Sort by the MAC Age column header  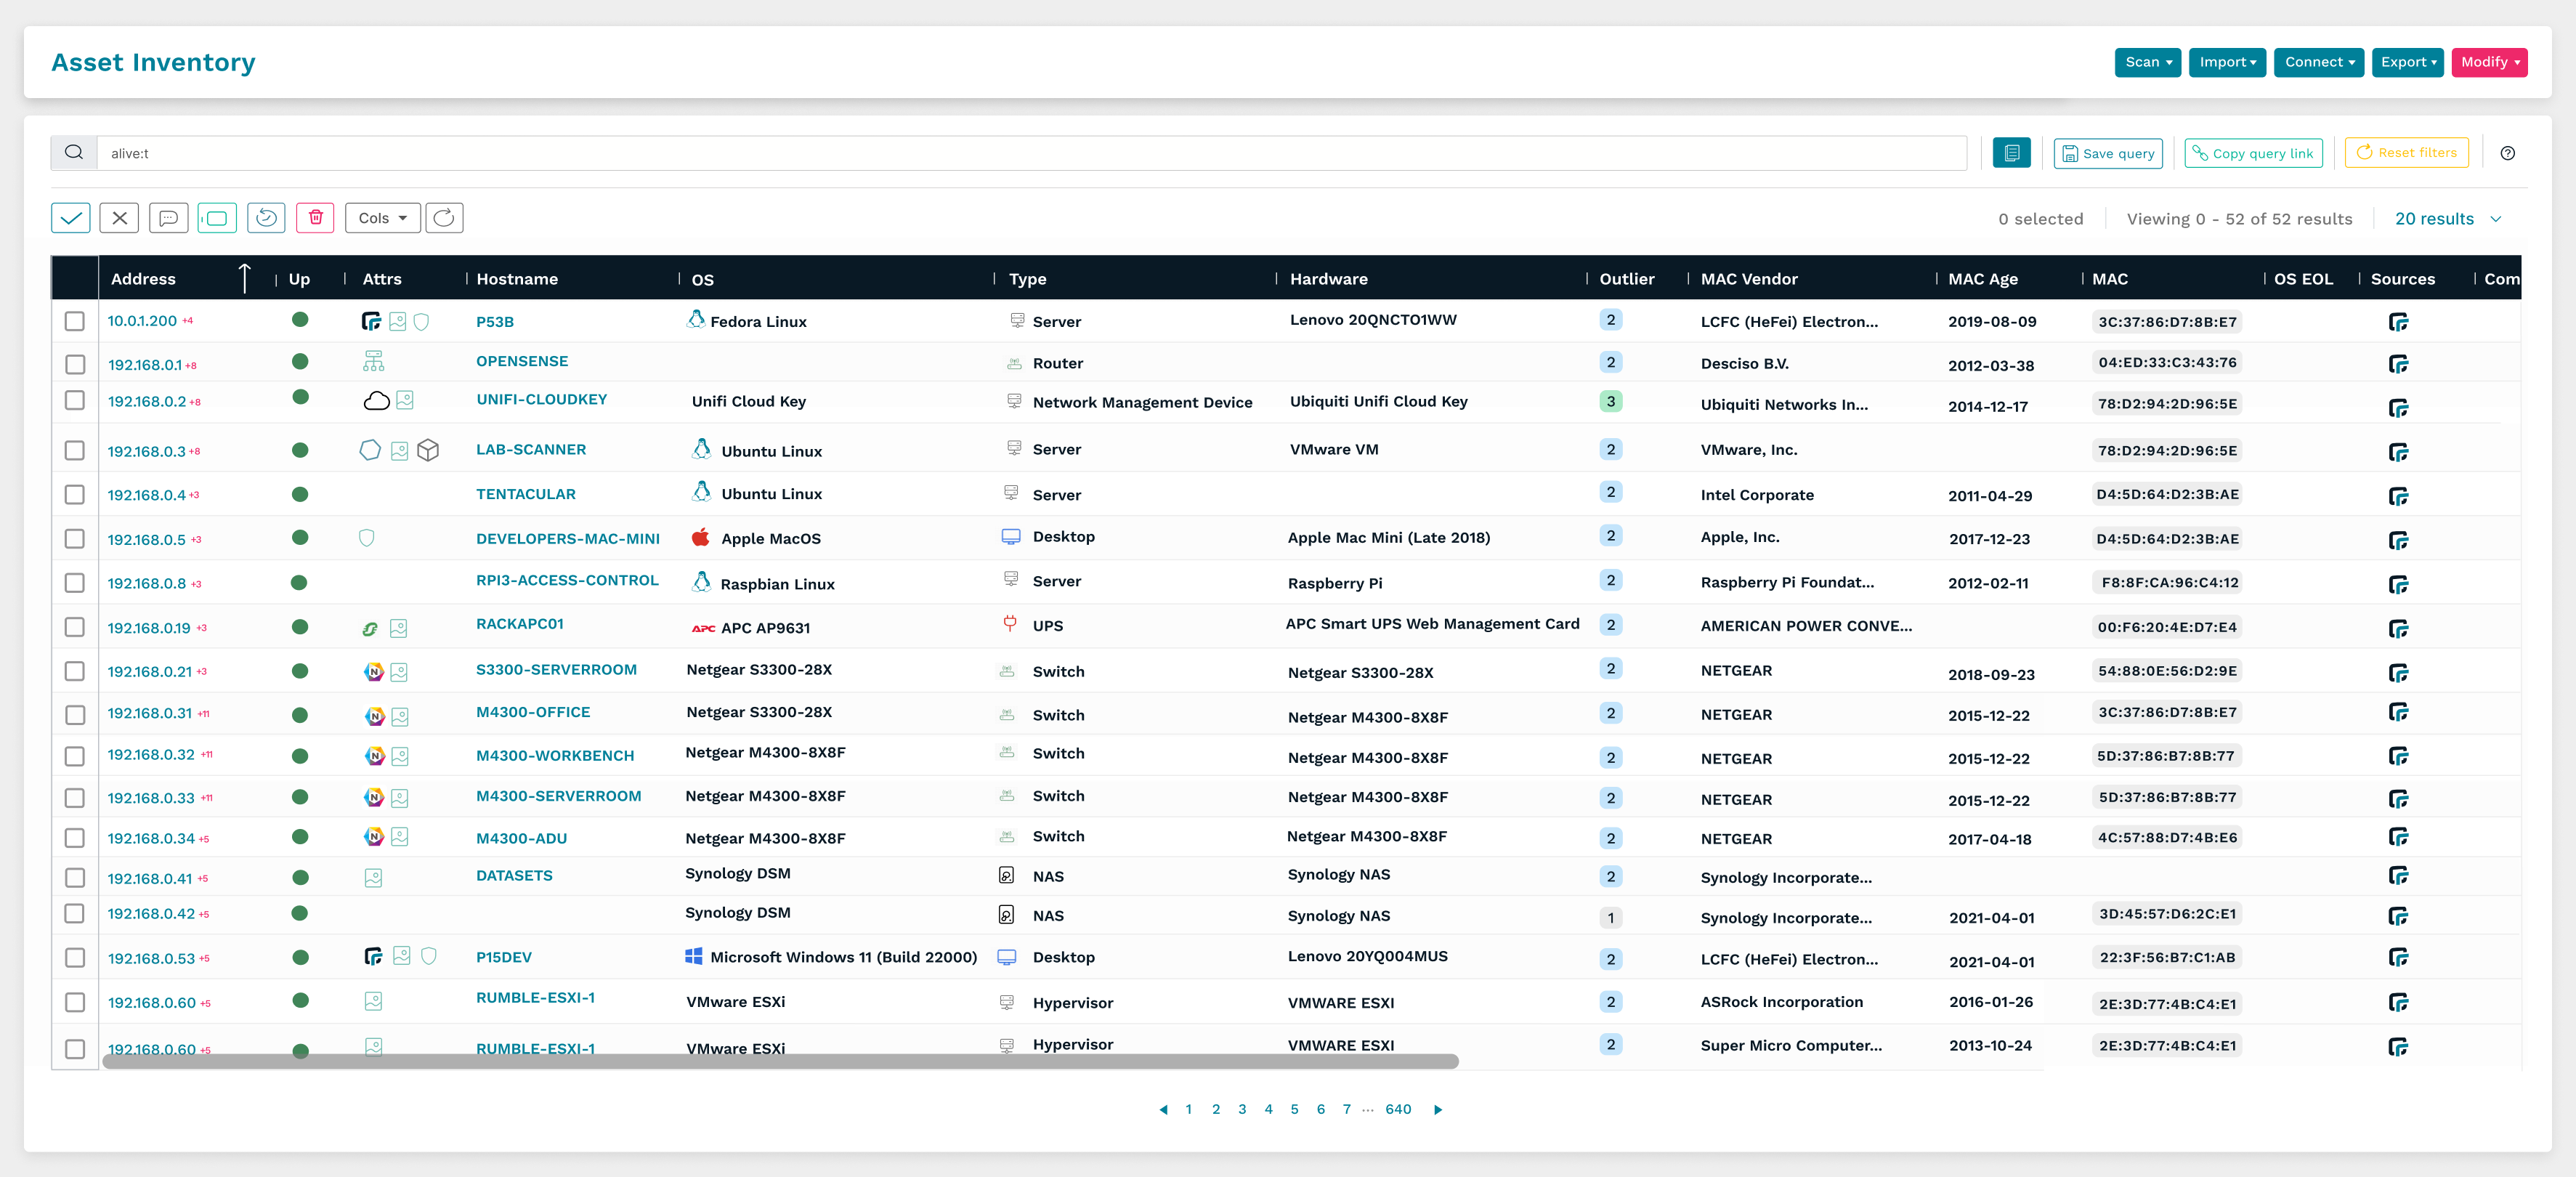(1982, 279)
